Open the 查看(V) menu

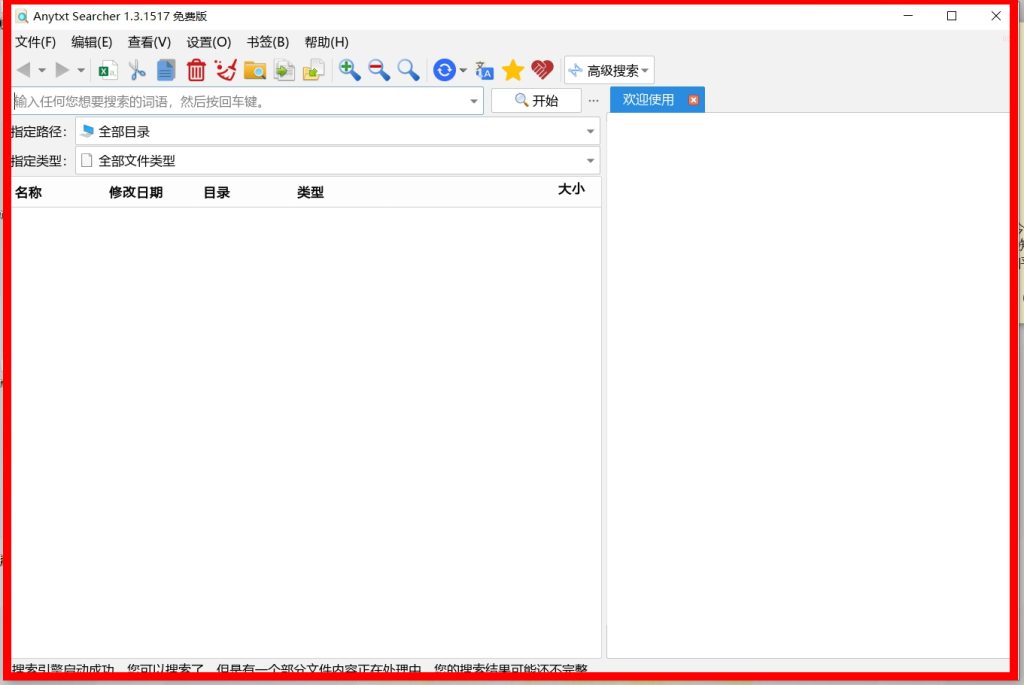tap(149, 42)
